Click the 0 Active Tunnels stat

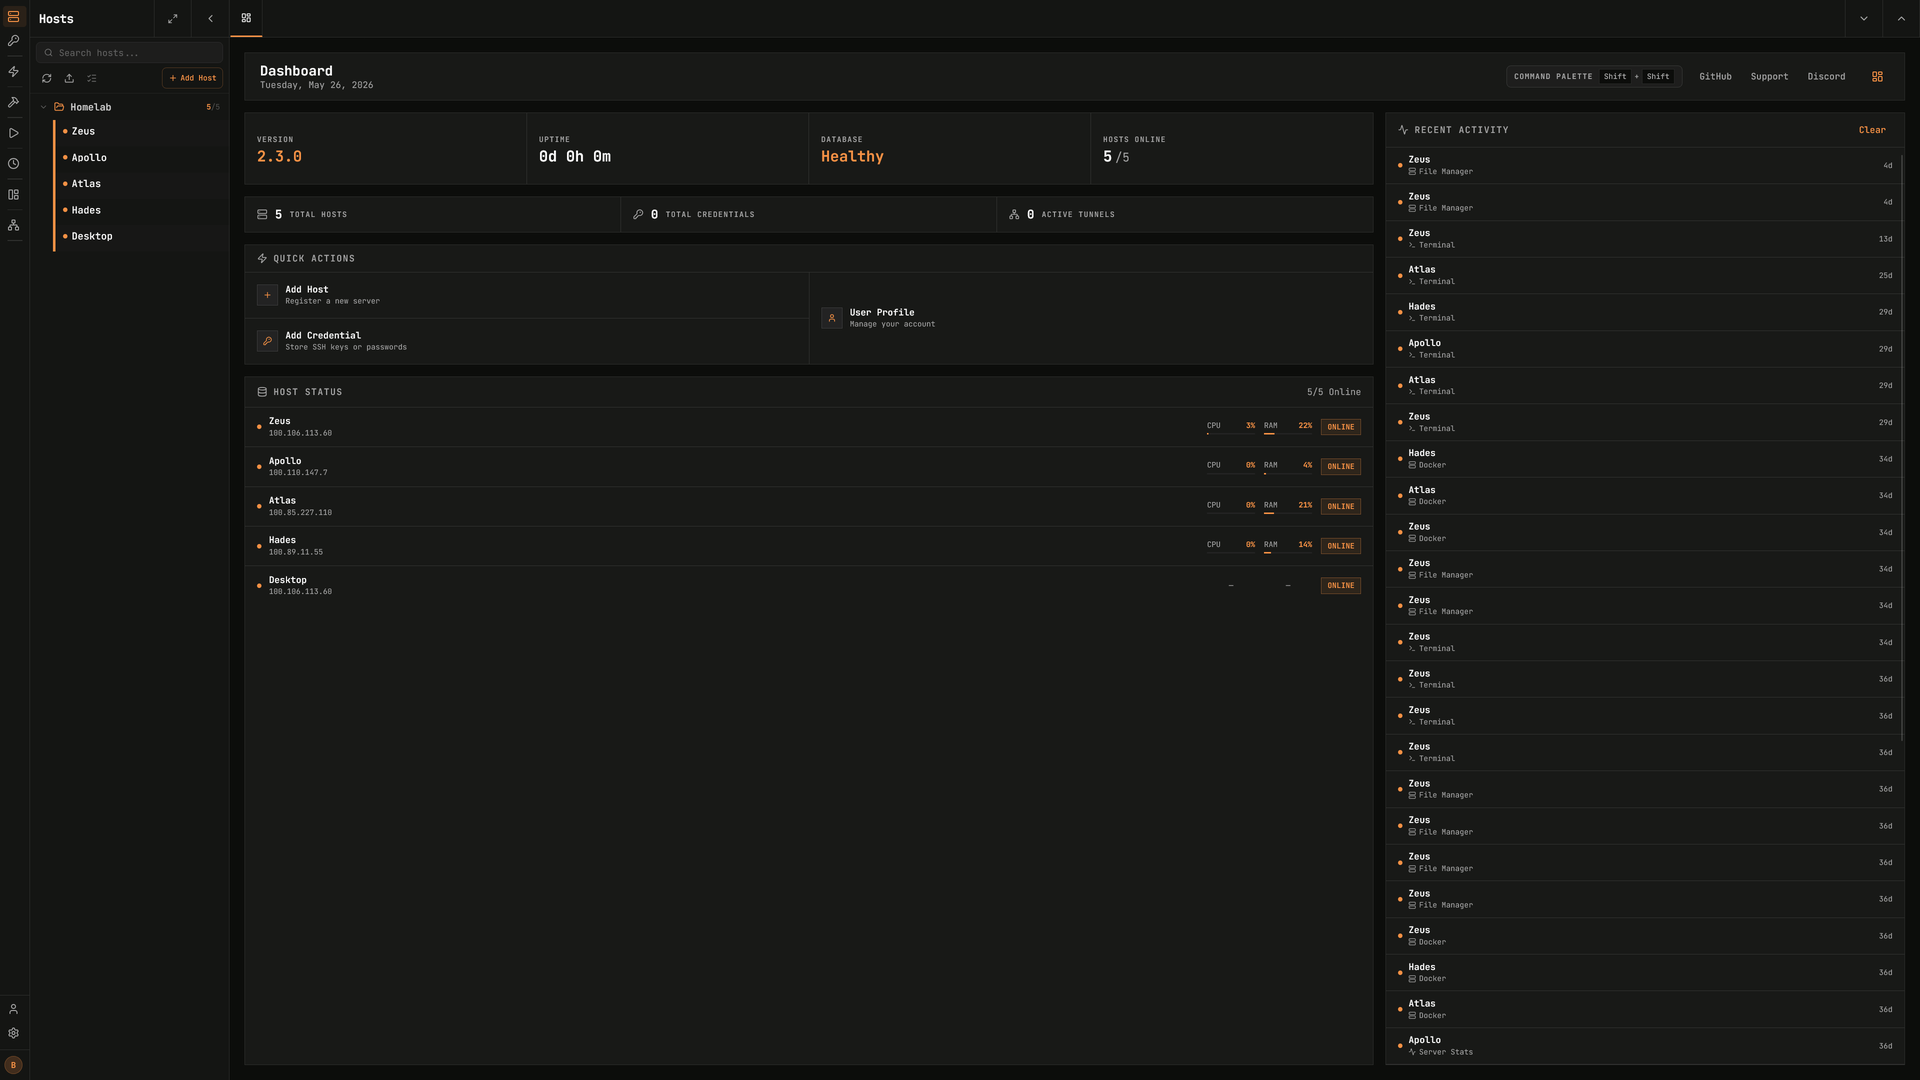pos(1184,215)
